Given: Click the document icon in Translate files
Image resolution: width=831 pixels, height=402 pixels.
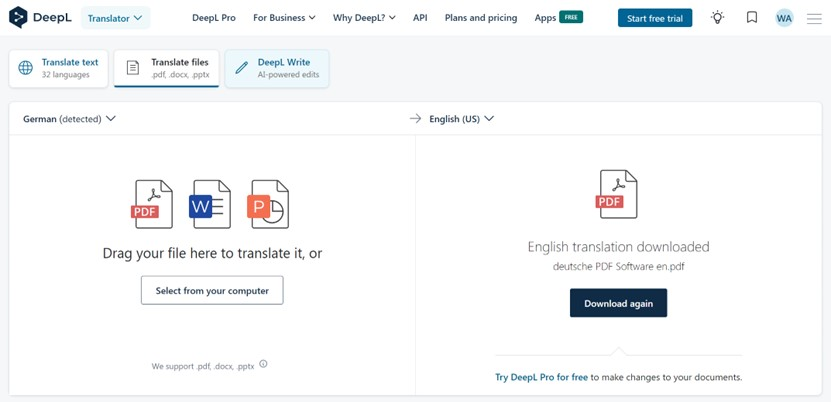Looking at the screenshot, I should tap(133, 68).
